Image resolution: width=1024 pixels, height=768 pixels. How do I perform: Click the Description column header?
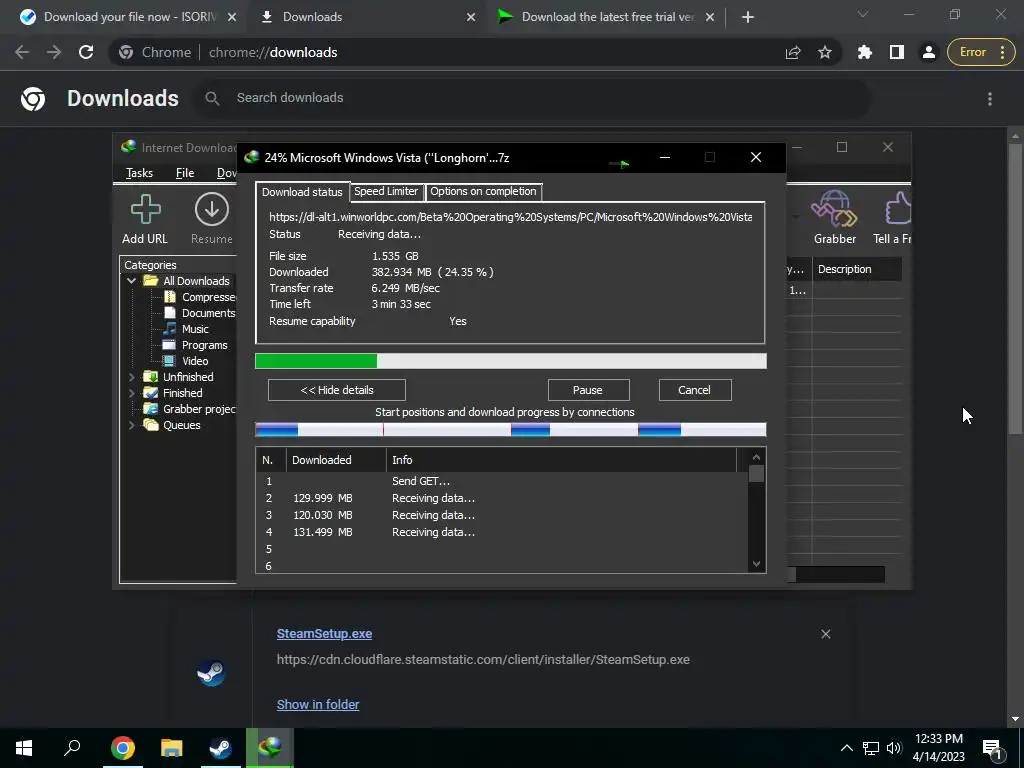click(857, 269)
